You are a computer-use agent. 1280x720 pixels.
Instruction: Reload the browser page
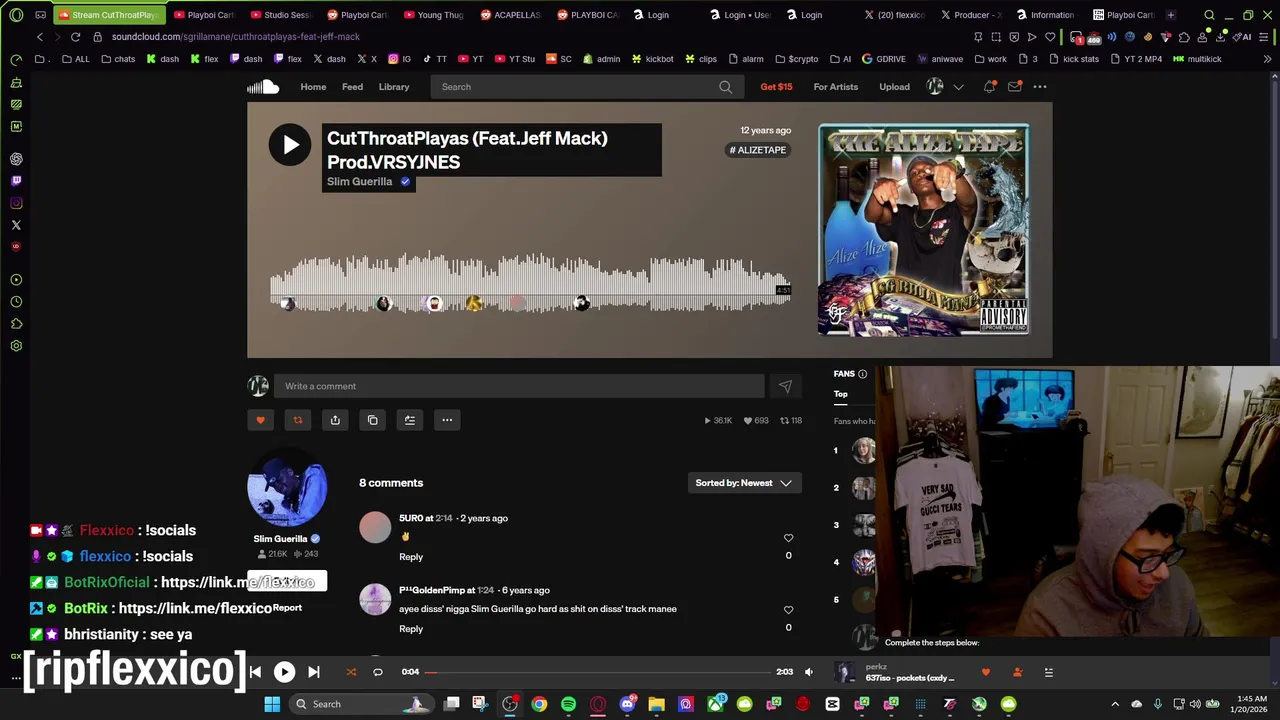[75, 37]
